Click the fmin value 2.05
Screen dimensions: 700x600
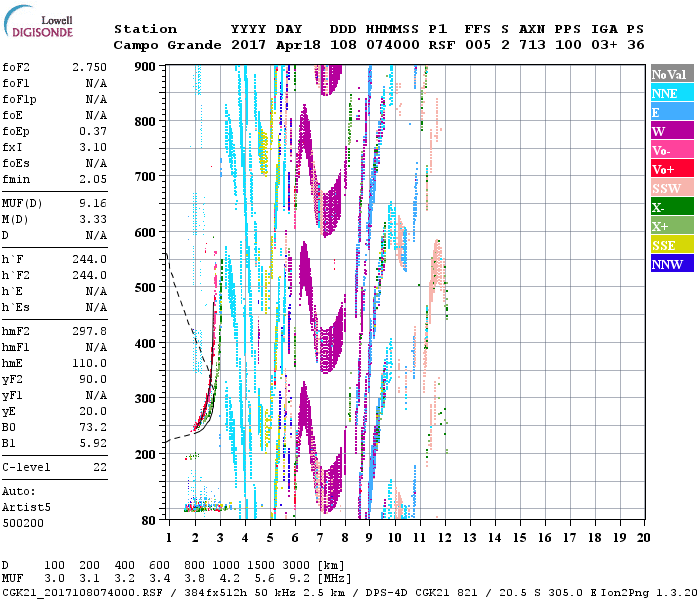[93, 179]
